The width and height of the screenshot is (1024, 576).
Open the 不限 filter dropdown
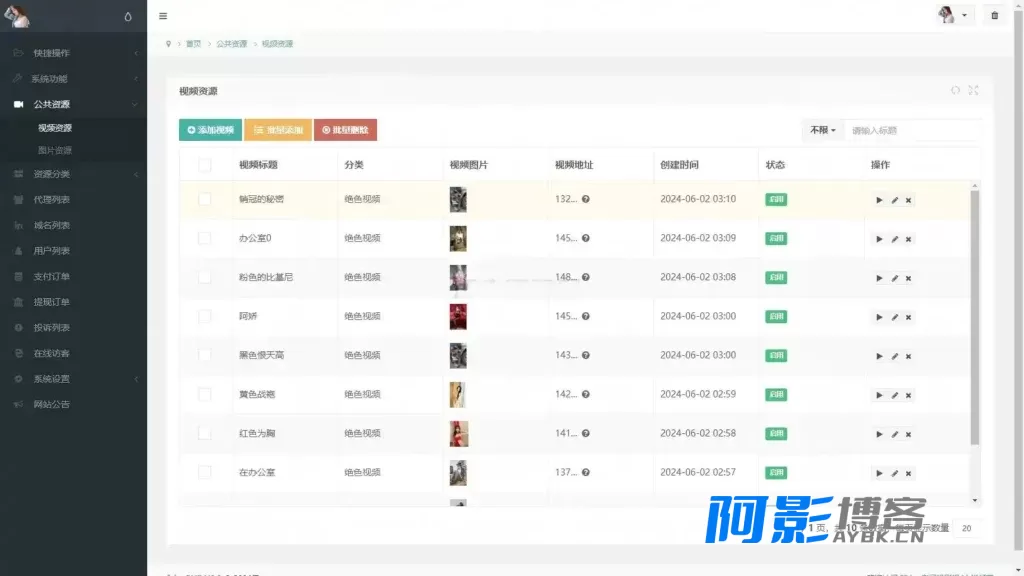coord(822,131)
